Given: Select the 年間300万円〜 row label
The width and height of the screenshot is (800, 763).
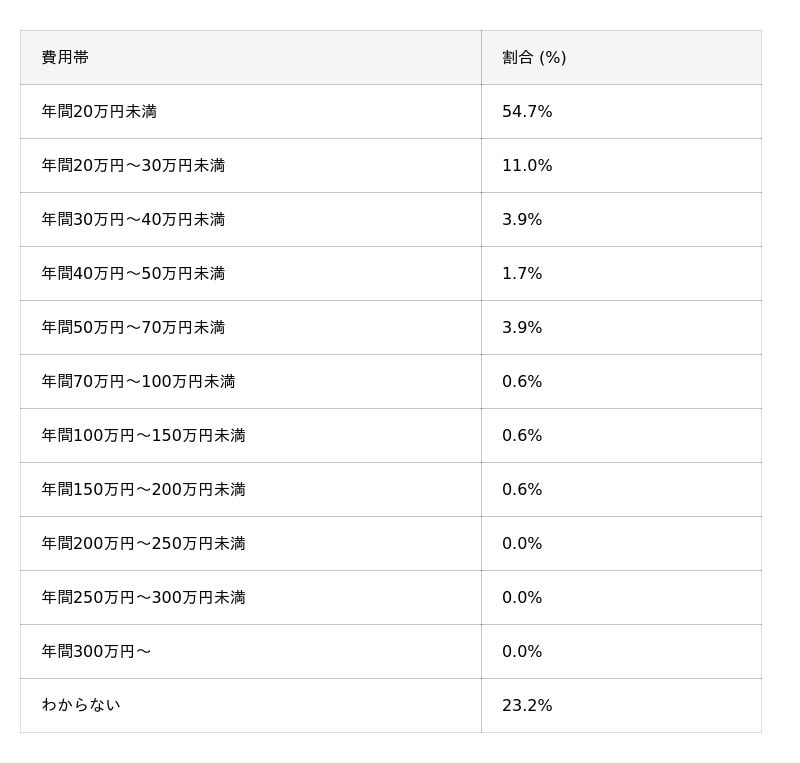Looking at the screenshot, I should (96, 652).
